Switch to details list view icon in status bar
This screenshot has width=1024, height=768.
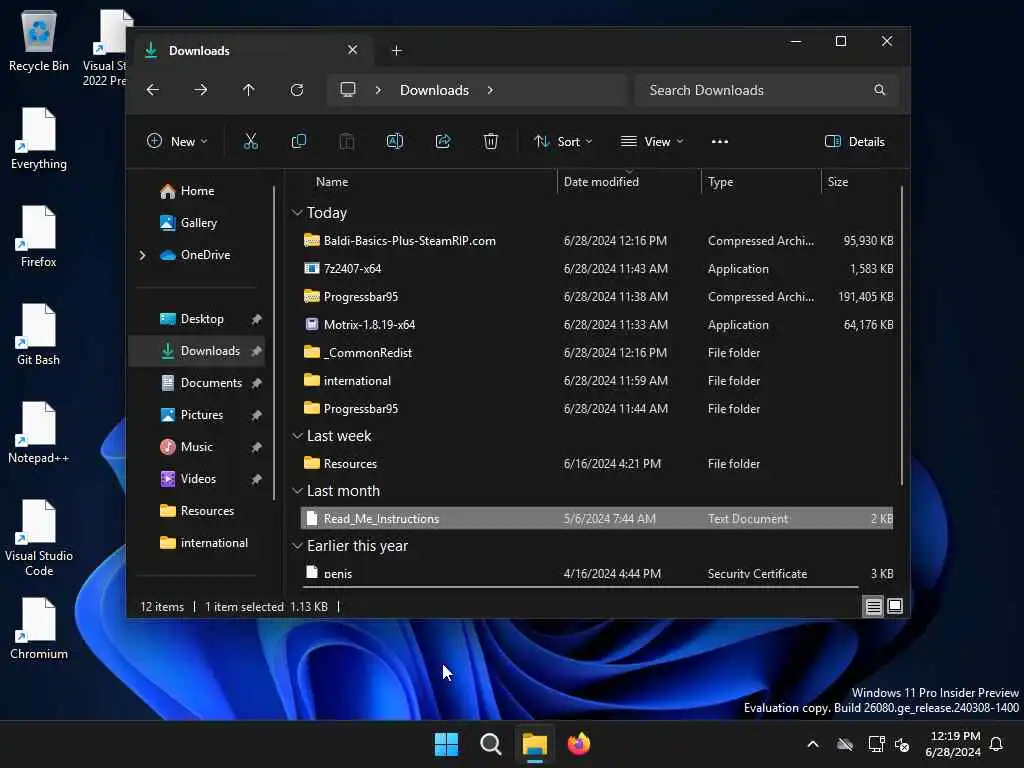873,607
